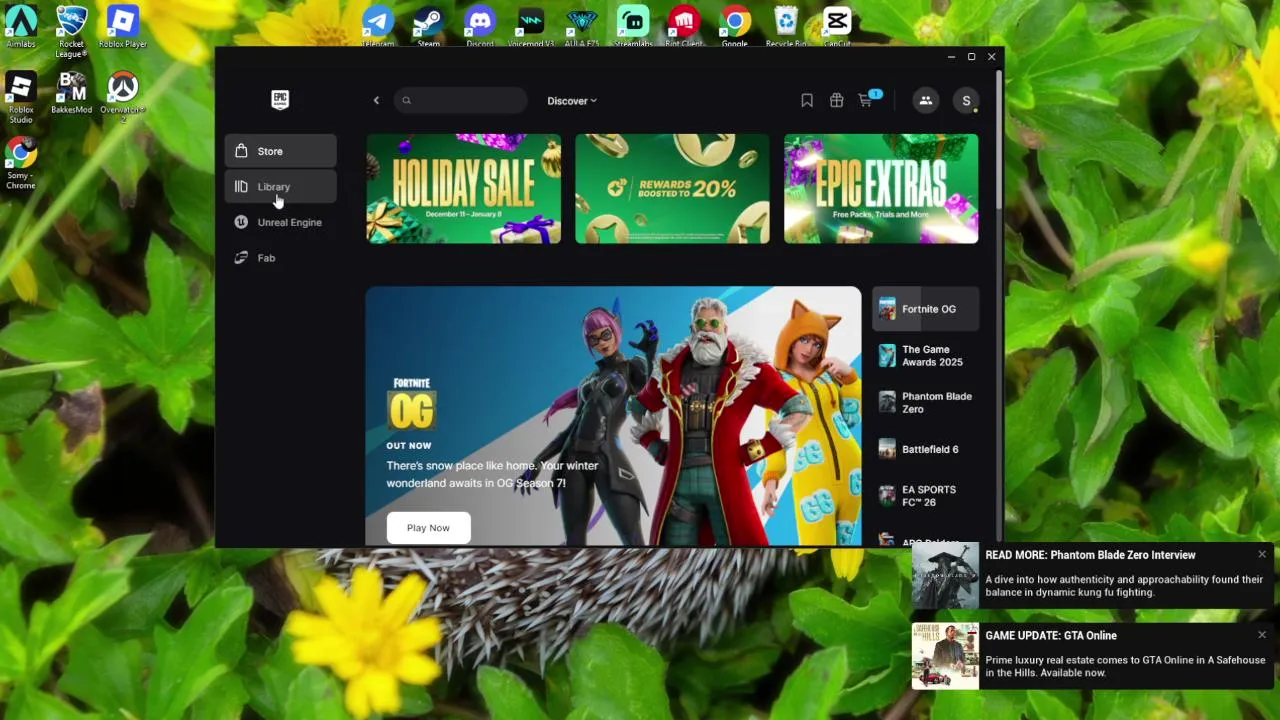Open Roblox Player desktop icon
This screenshot has height=720, width=1280.
click(x=122, y=26)
